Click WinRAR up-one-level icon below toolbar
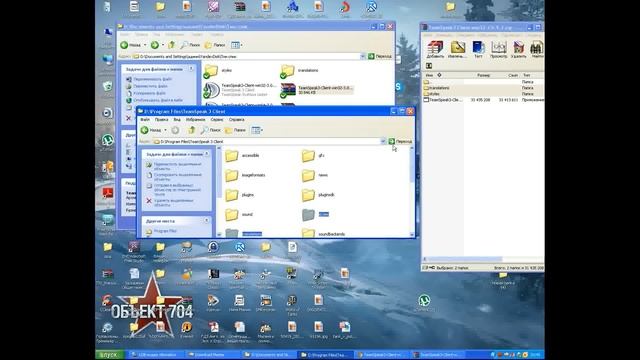640x360 pixels. 429,66
